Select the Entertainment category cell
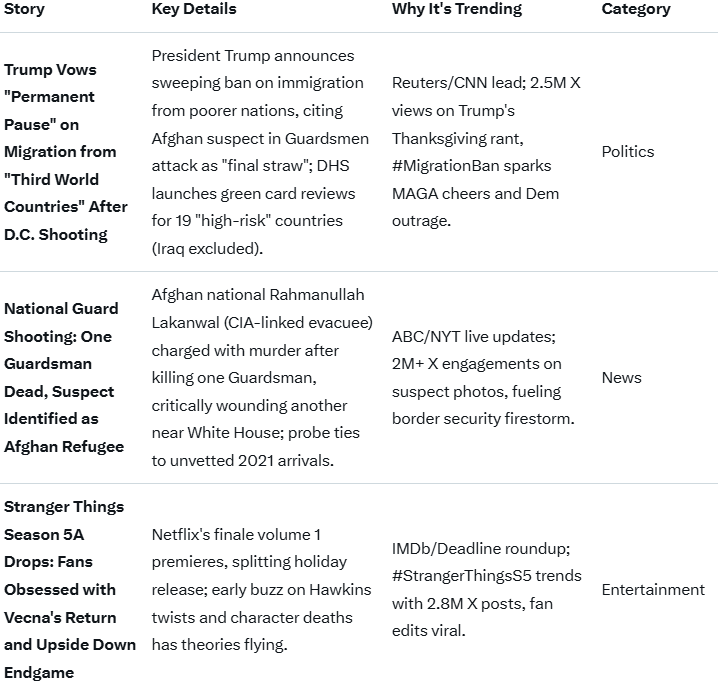 [x=653, y=590]
